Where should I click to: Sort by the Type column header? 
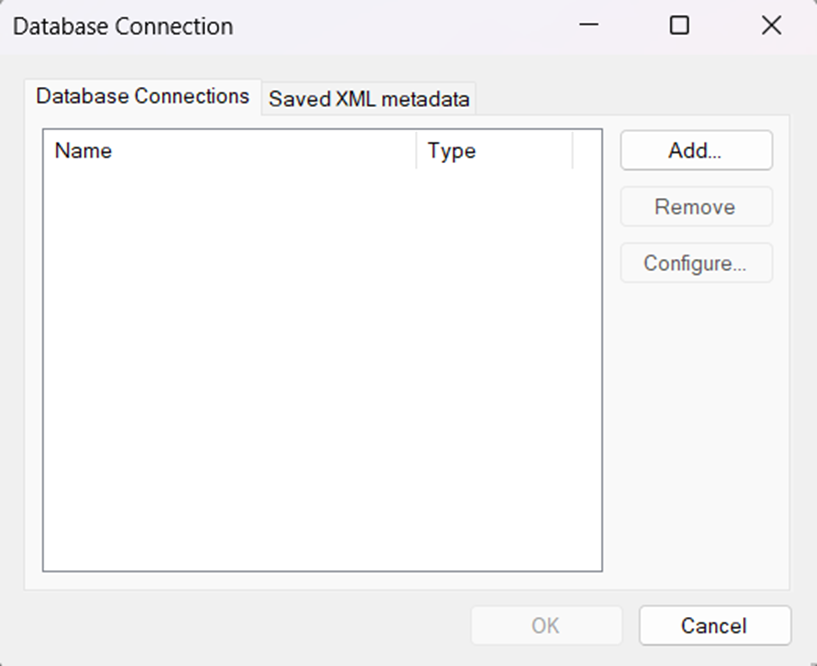coord(493,151)
